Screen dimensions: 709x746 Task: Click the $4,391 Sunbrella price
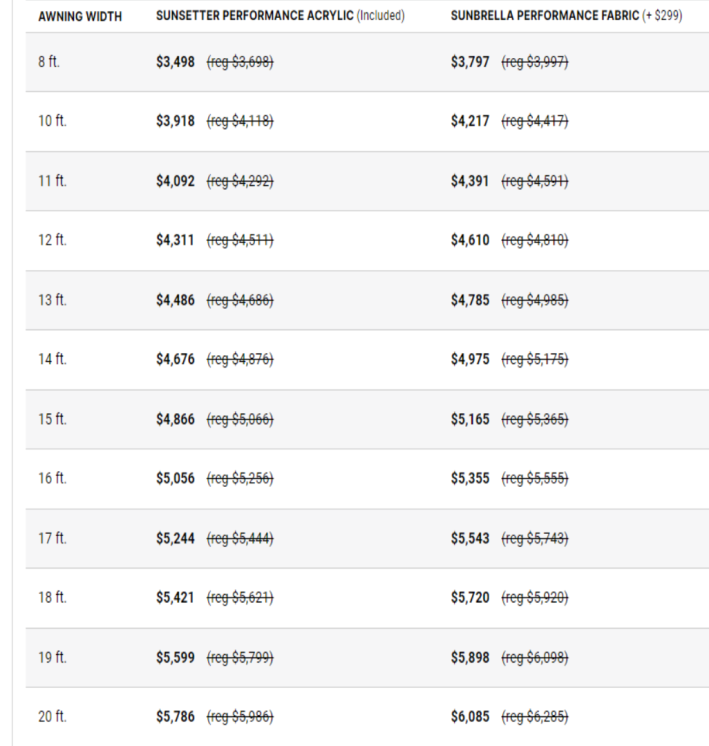pyautogui.click(x=470, y=182)
